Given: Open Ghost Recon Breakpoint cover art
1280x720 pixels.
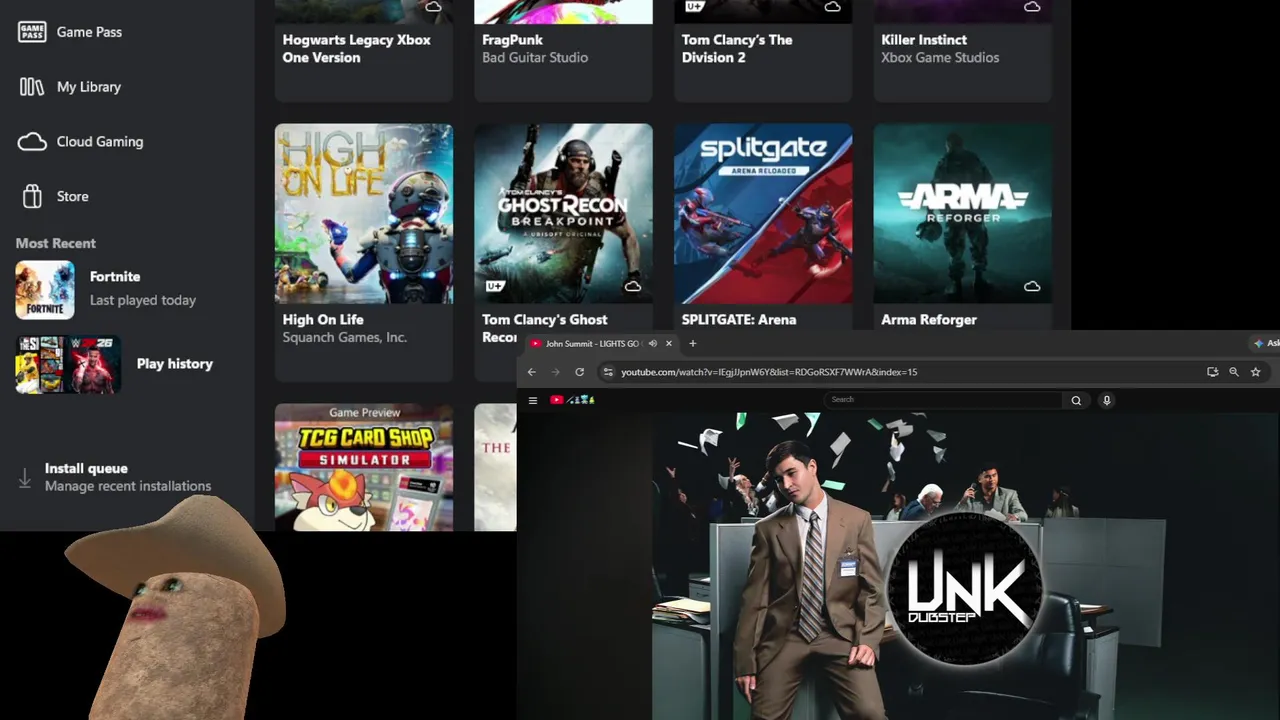Looking at the screenshot, I should tap(563, 214).
